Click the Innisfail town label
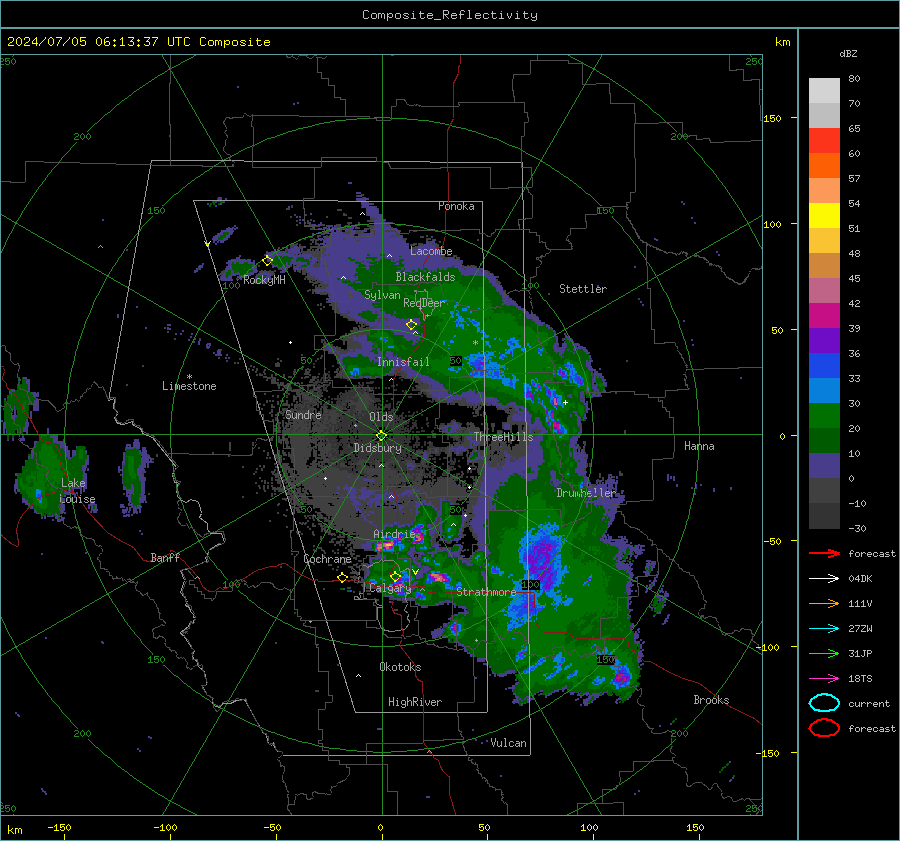 [x=403, y=362]
